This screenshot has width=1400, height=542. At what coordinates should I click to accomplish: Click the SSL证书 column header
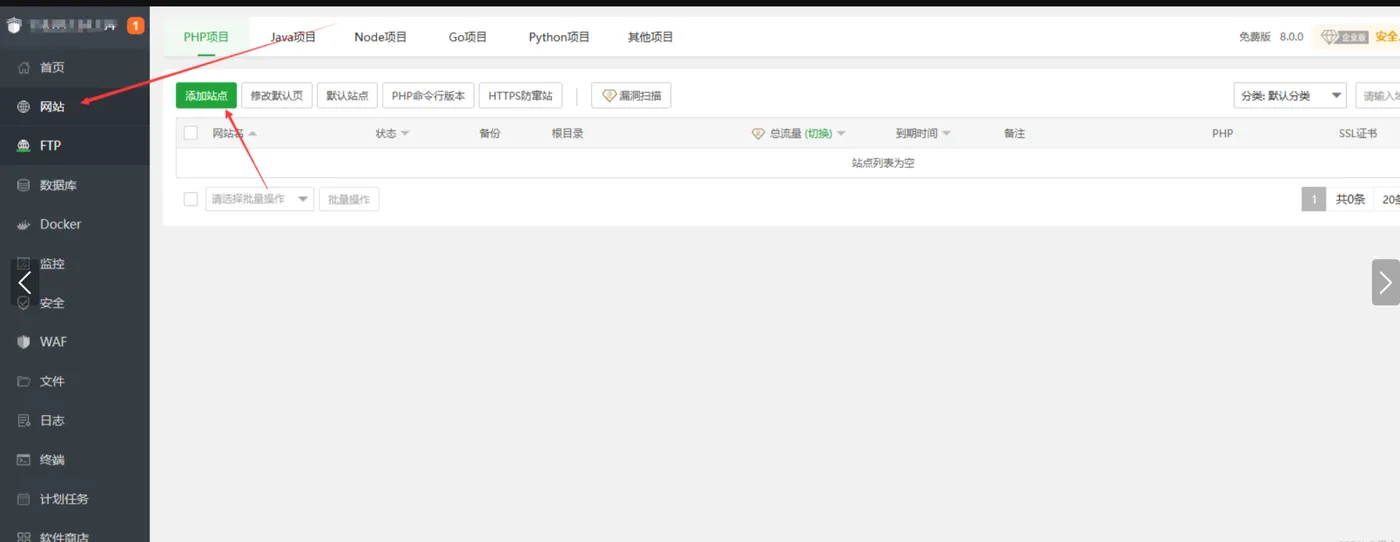click(x=1358, y=133)
